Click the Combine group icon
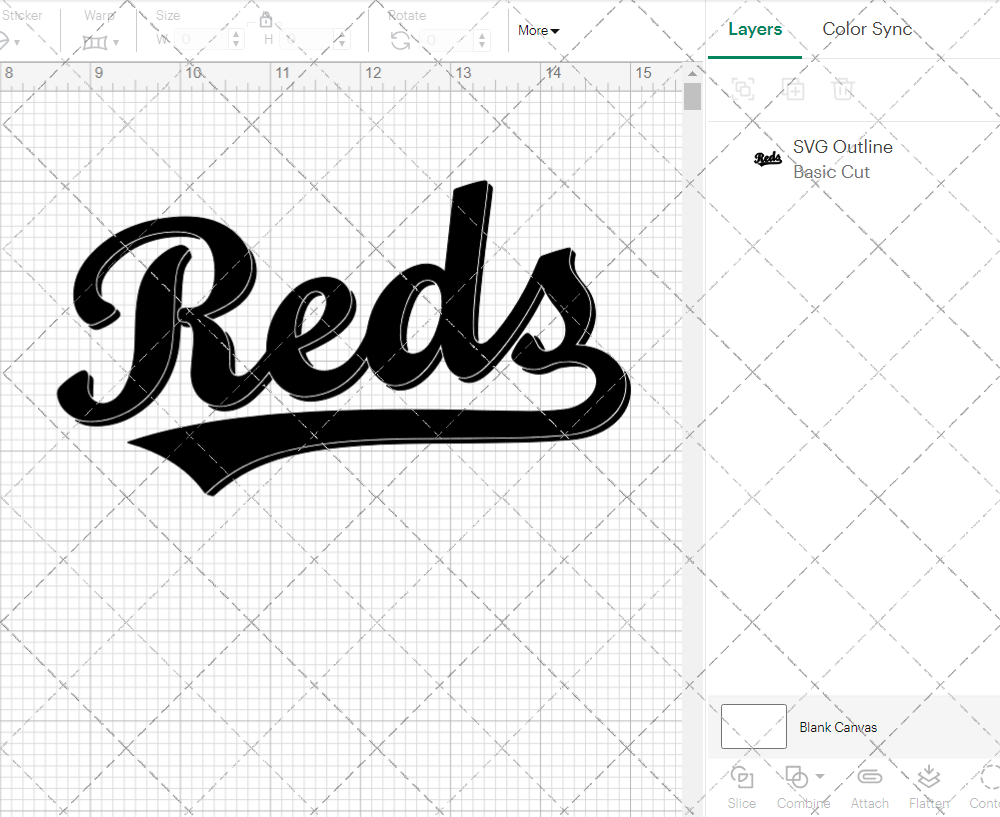The width and height of the screenshot is (1000, 817). click(797, 777)
